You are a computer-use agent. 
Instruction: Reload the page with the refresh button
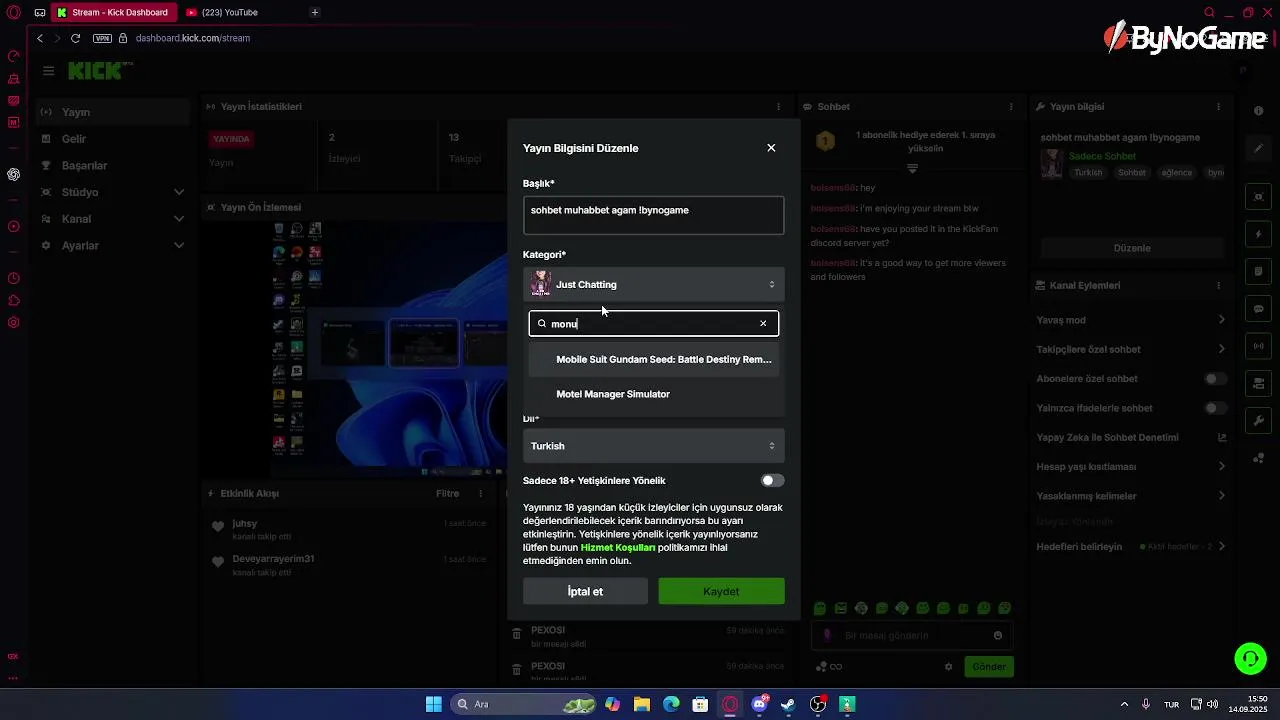point(75,38)
